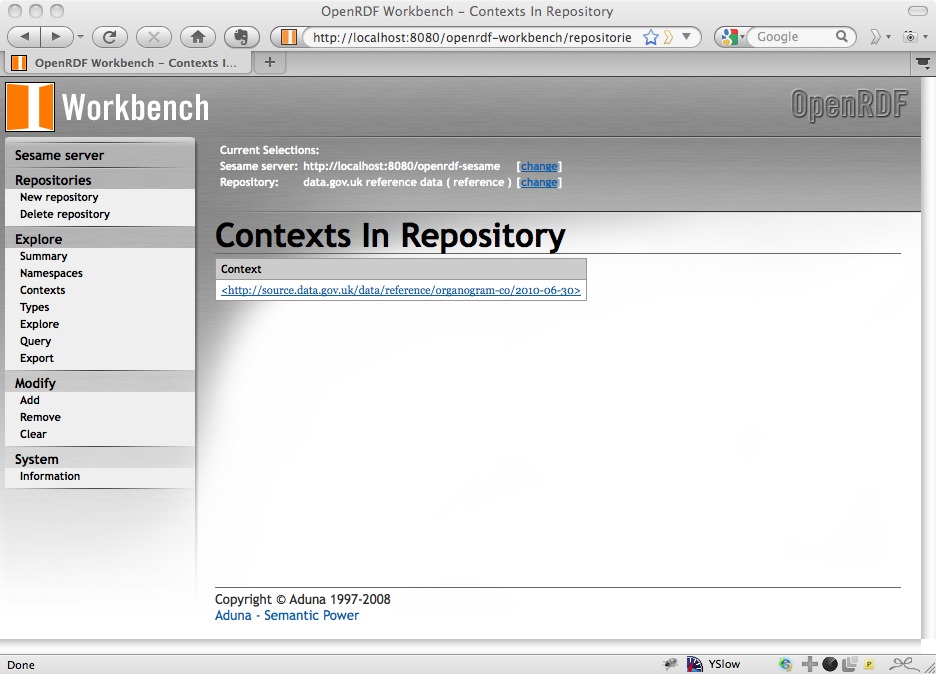Click the Firebug bug icon in status bar
This screenshot has width=936, height=674.
click(x=671, y=664)
